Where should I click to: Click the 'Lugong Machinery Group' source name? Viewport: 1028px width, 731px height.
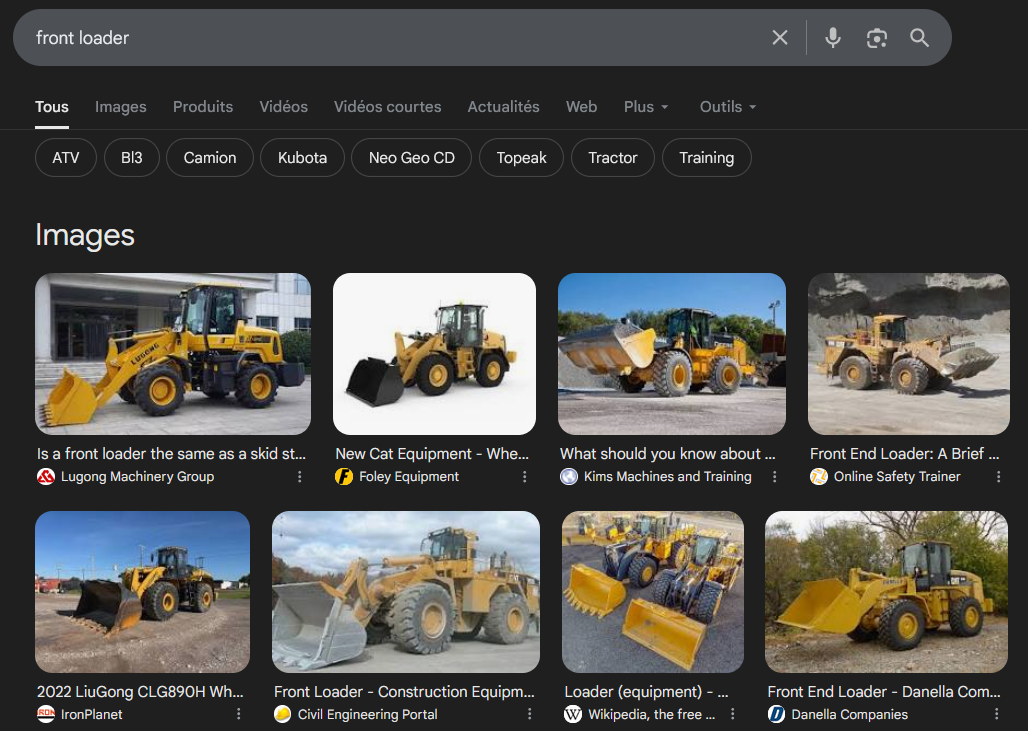138,477
